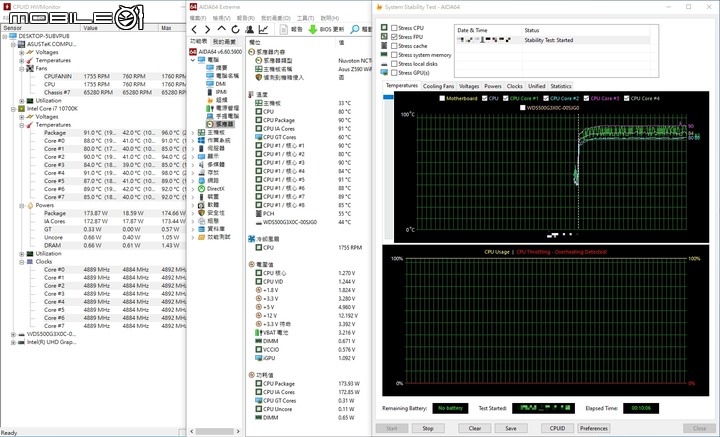Click the magnifier driver search icon
The image size is (720, 437).
tap(355, 29)
